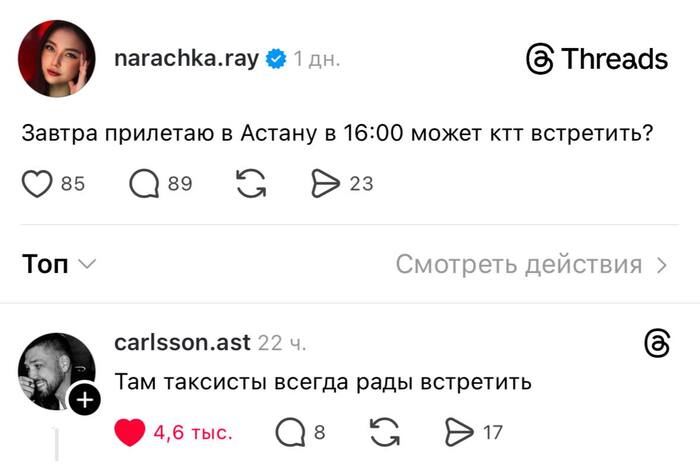Open the Threads logo in the header
The width and height of the screenshot is (700, 466).
pyautogui.click(x=597, y=59)
